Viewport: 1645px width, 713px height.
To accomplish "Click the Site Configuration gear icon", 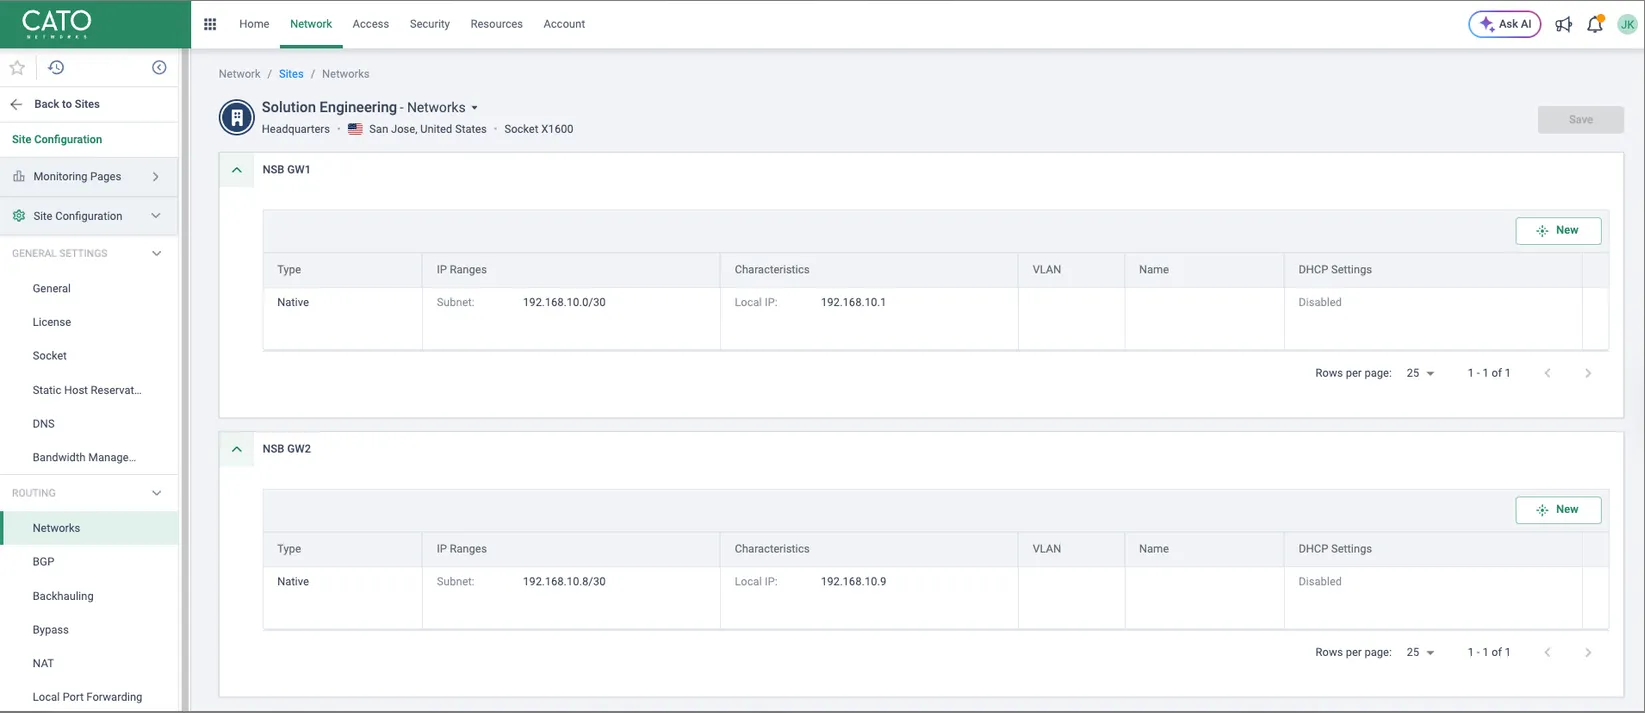I will pyautogui.click(x=19, y=216).
